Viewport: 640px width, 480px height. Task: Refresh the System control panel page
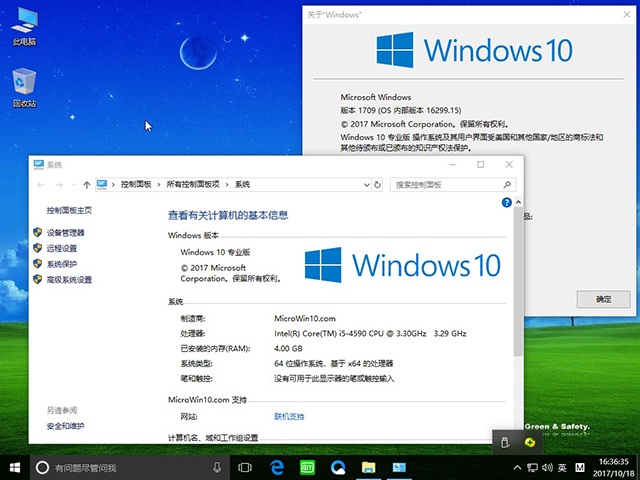coord(378,185)
